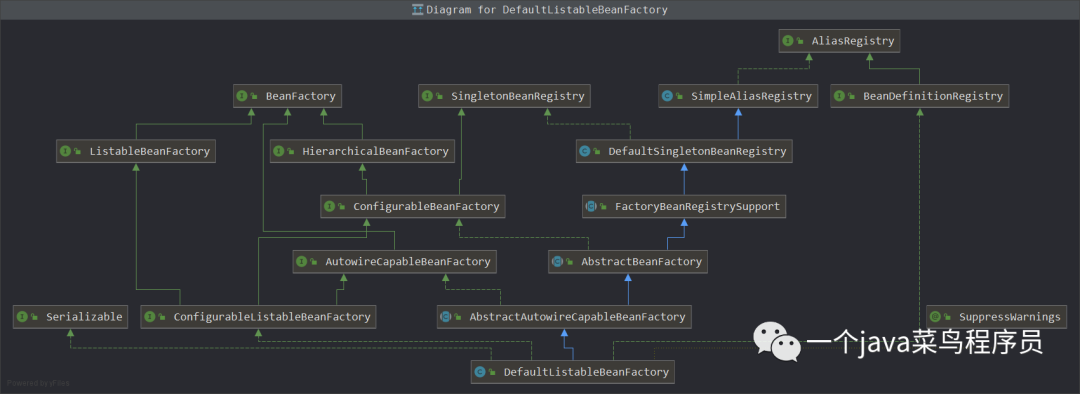The height and width of the screenshot is (394, 1080).
Task: Select the AbstractAutowireCapableBeanFactory node
Action: tap(564, 317)
